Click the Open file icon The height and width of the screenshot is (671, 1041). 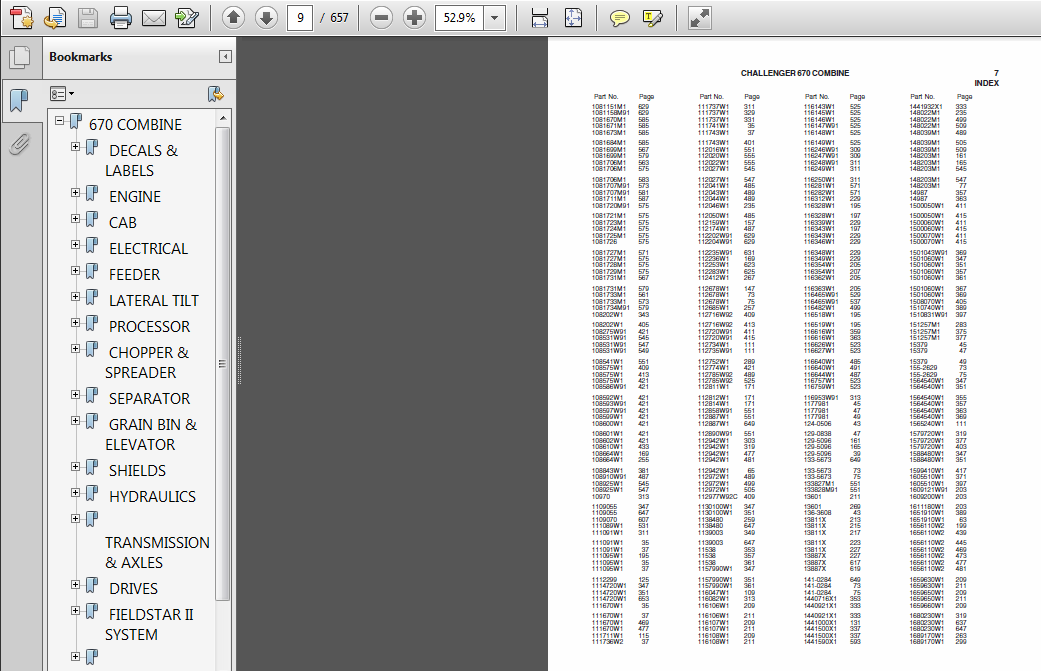54,17
